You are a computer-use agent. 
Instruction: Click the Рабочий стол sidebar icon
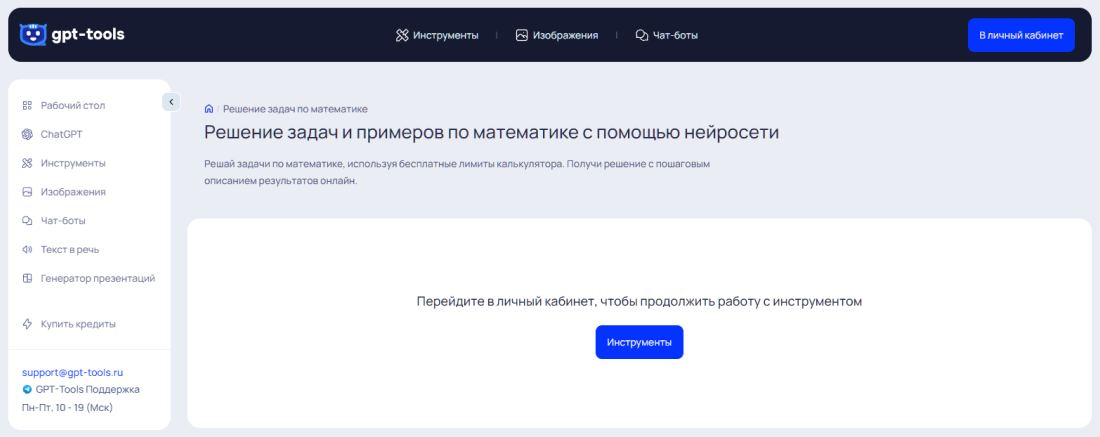click(x=27, y=106)
